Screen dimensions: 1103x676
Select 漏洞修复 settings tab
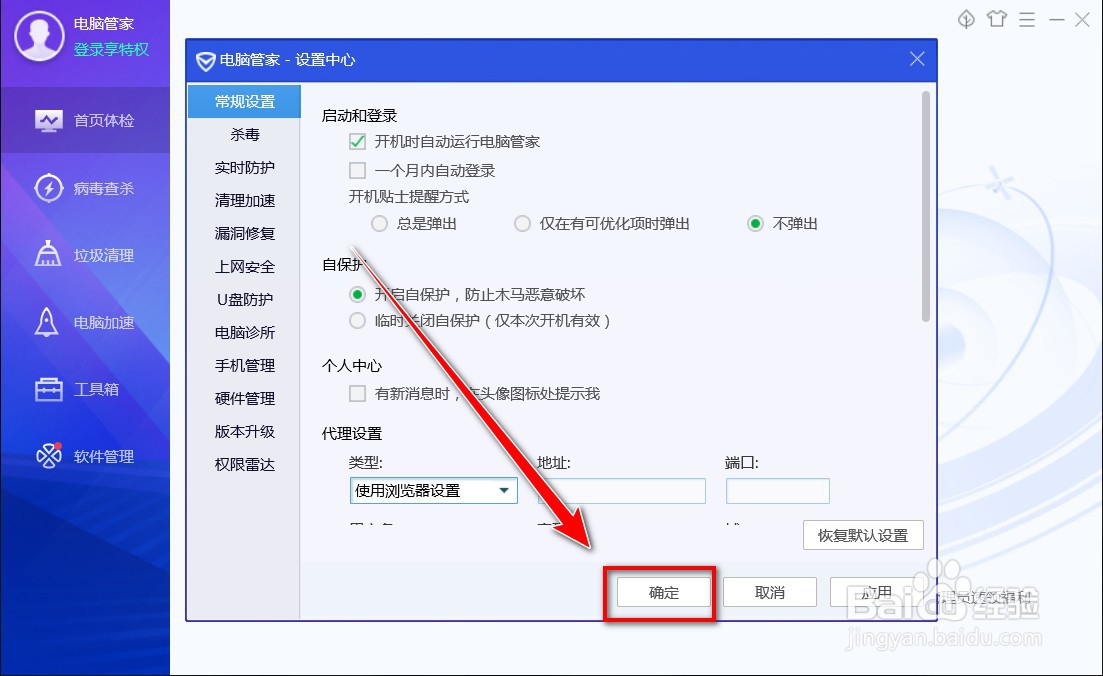point(244,234)
